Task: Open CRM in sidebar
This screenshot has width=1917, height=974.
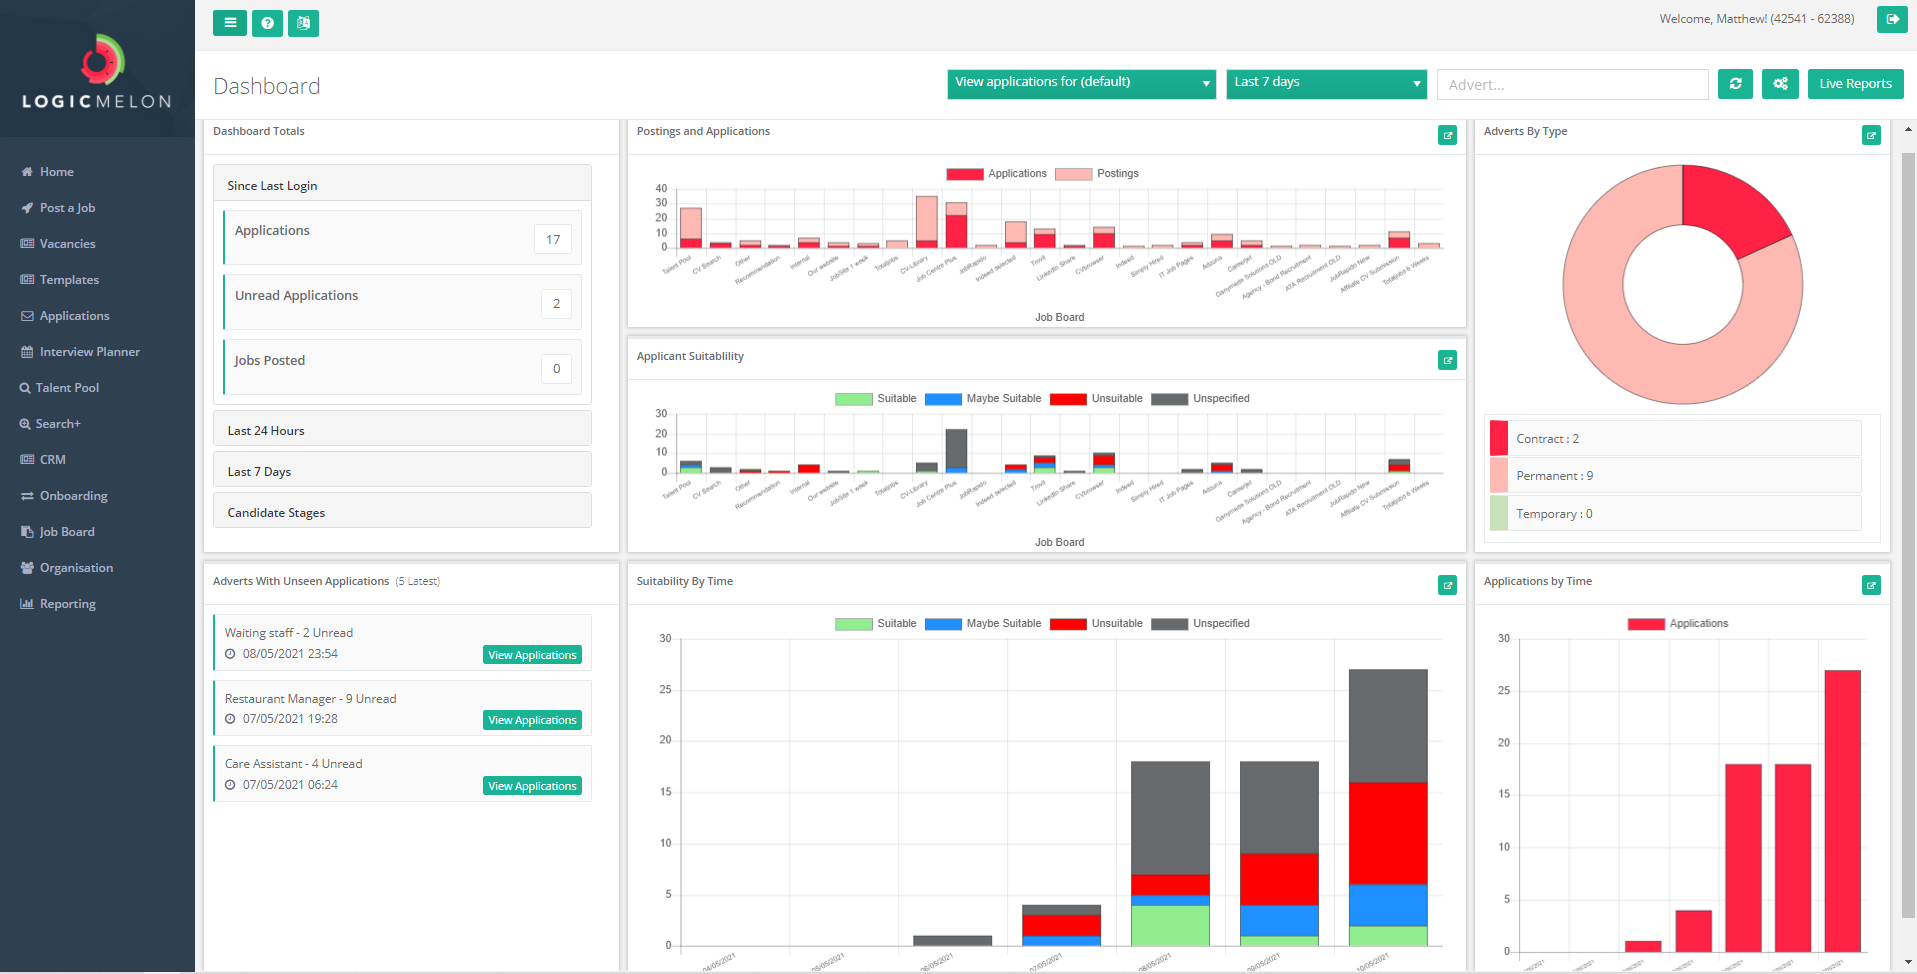Action: point(43,460)
